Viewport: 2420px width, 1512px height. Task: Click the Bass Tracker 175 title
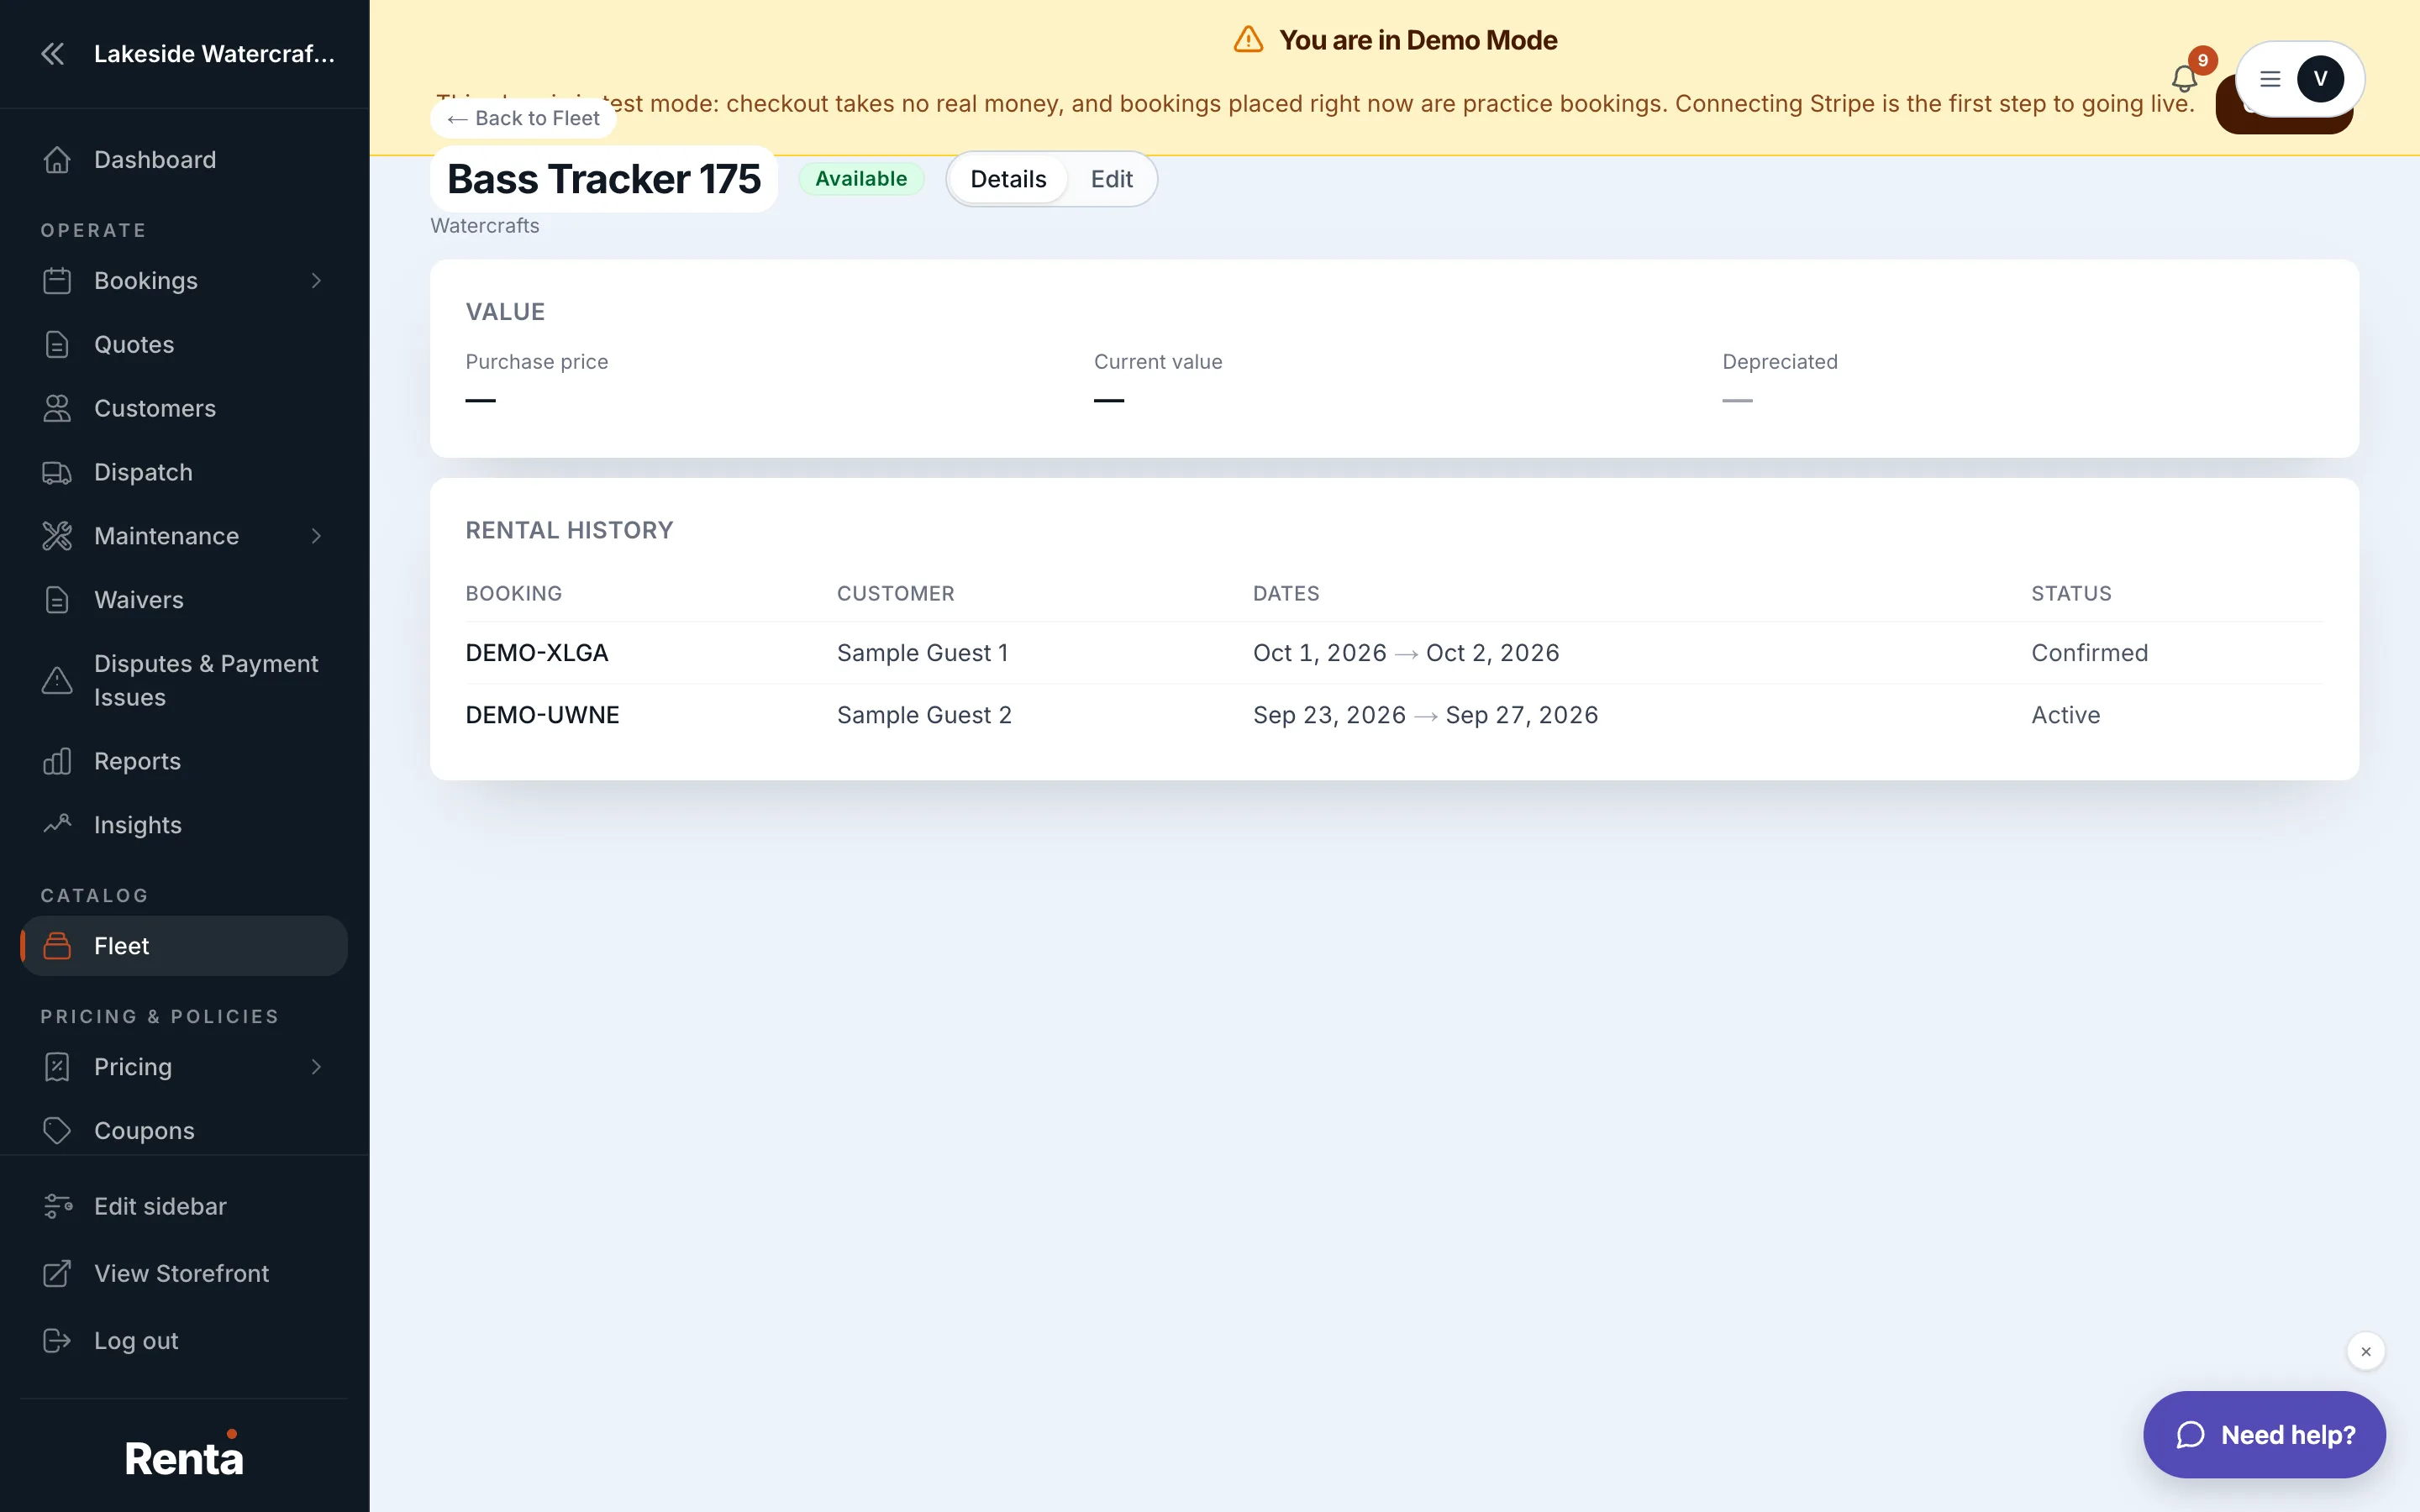coord(604,179)
